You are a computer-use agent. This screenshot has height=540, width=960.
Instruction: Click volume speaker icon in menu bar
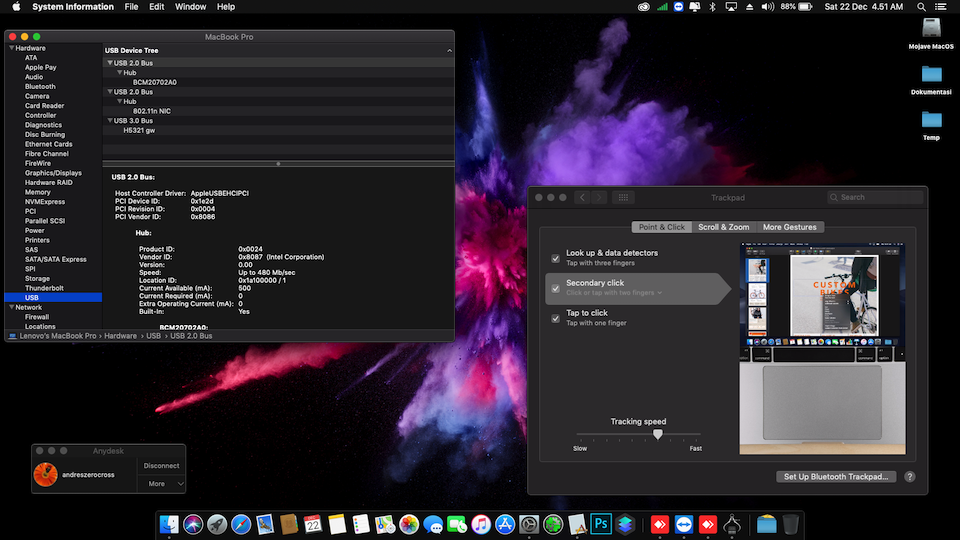pos(767,7)
